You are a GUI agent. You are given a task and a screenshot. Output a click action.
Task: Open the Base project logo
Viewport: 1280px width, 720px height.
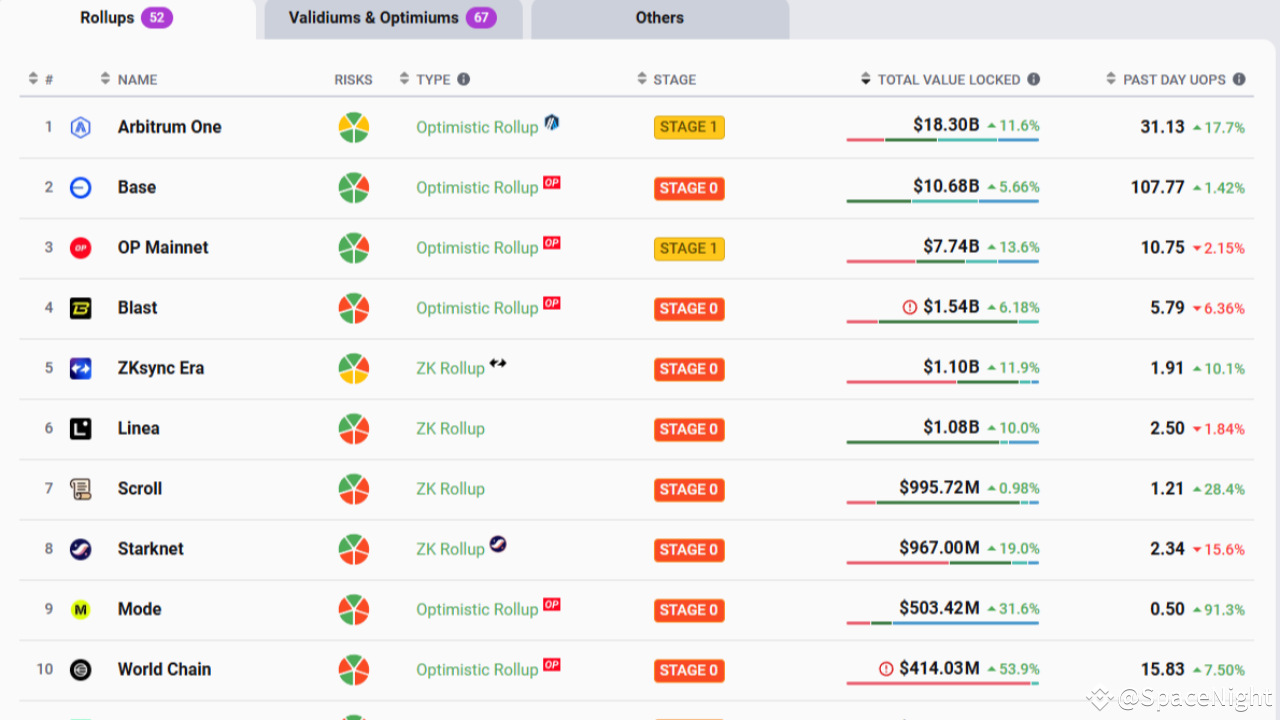tap(80, 187)
